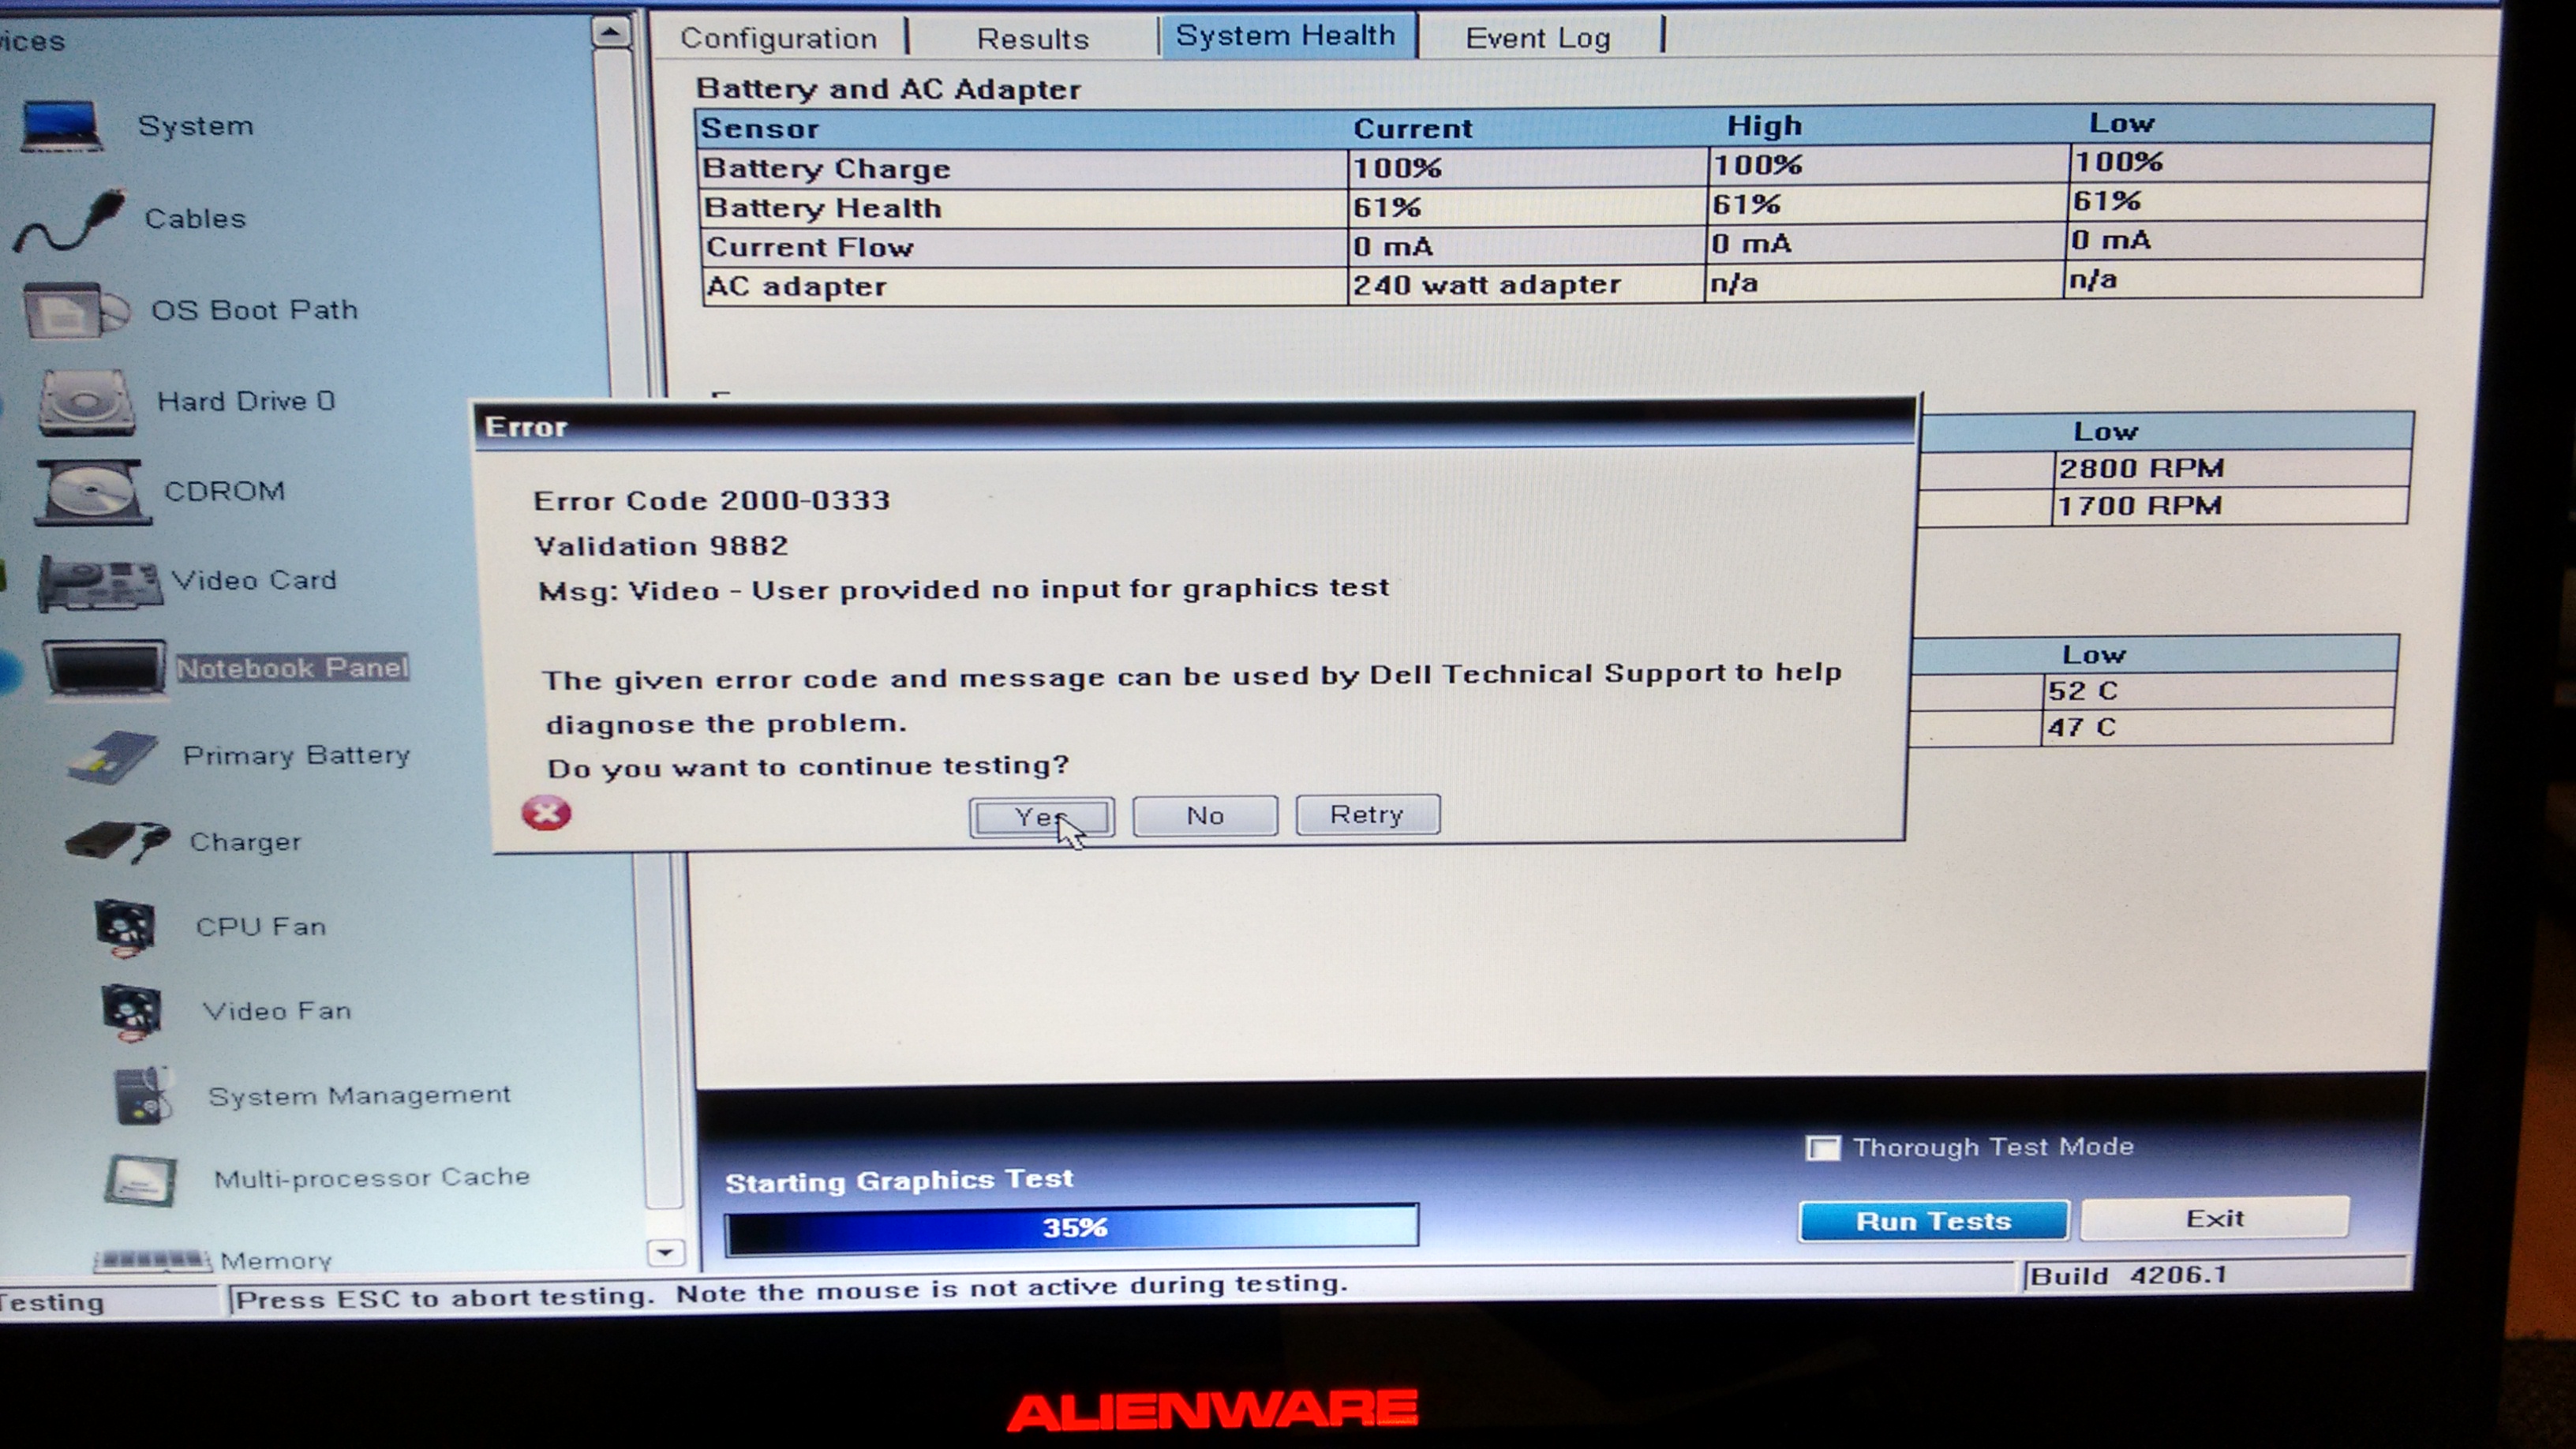
Task: Select Notebook Panel in device list
Action: pyautogui.click(x=292, y=668)
